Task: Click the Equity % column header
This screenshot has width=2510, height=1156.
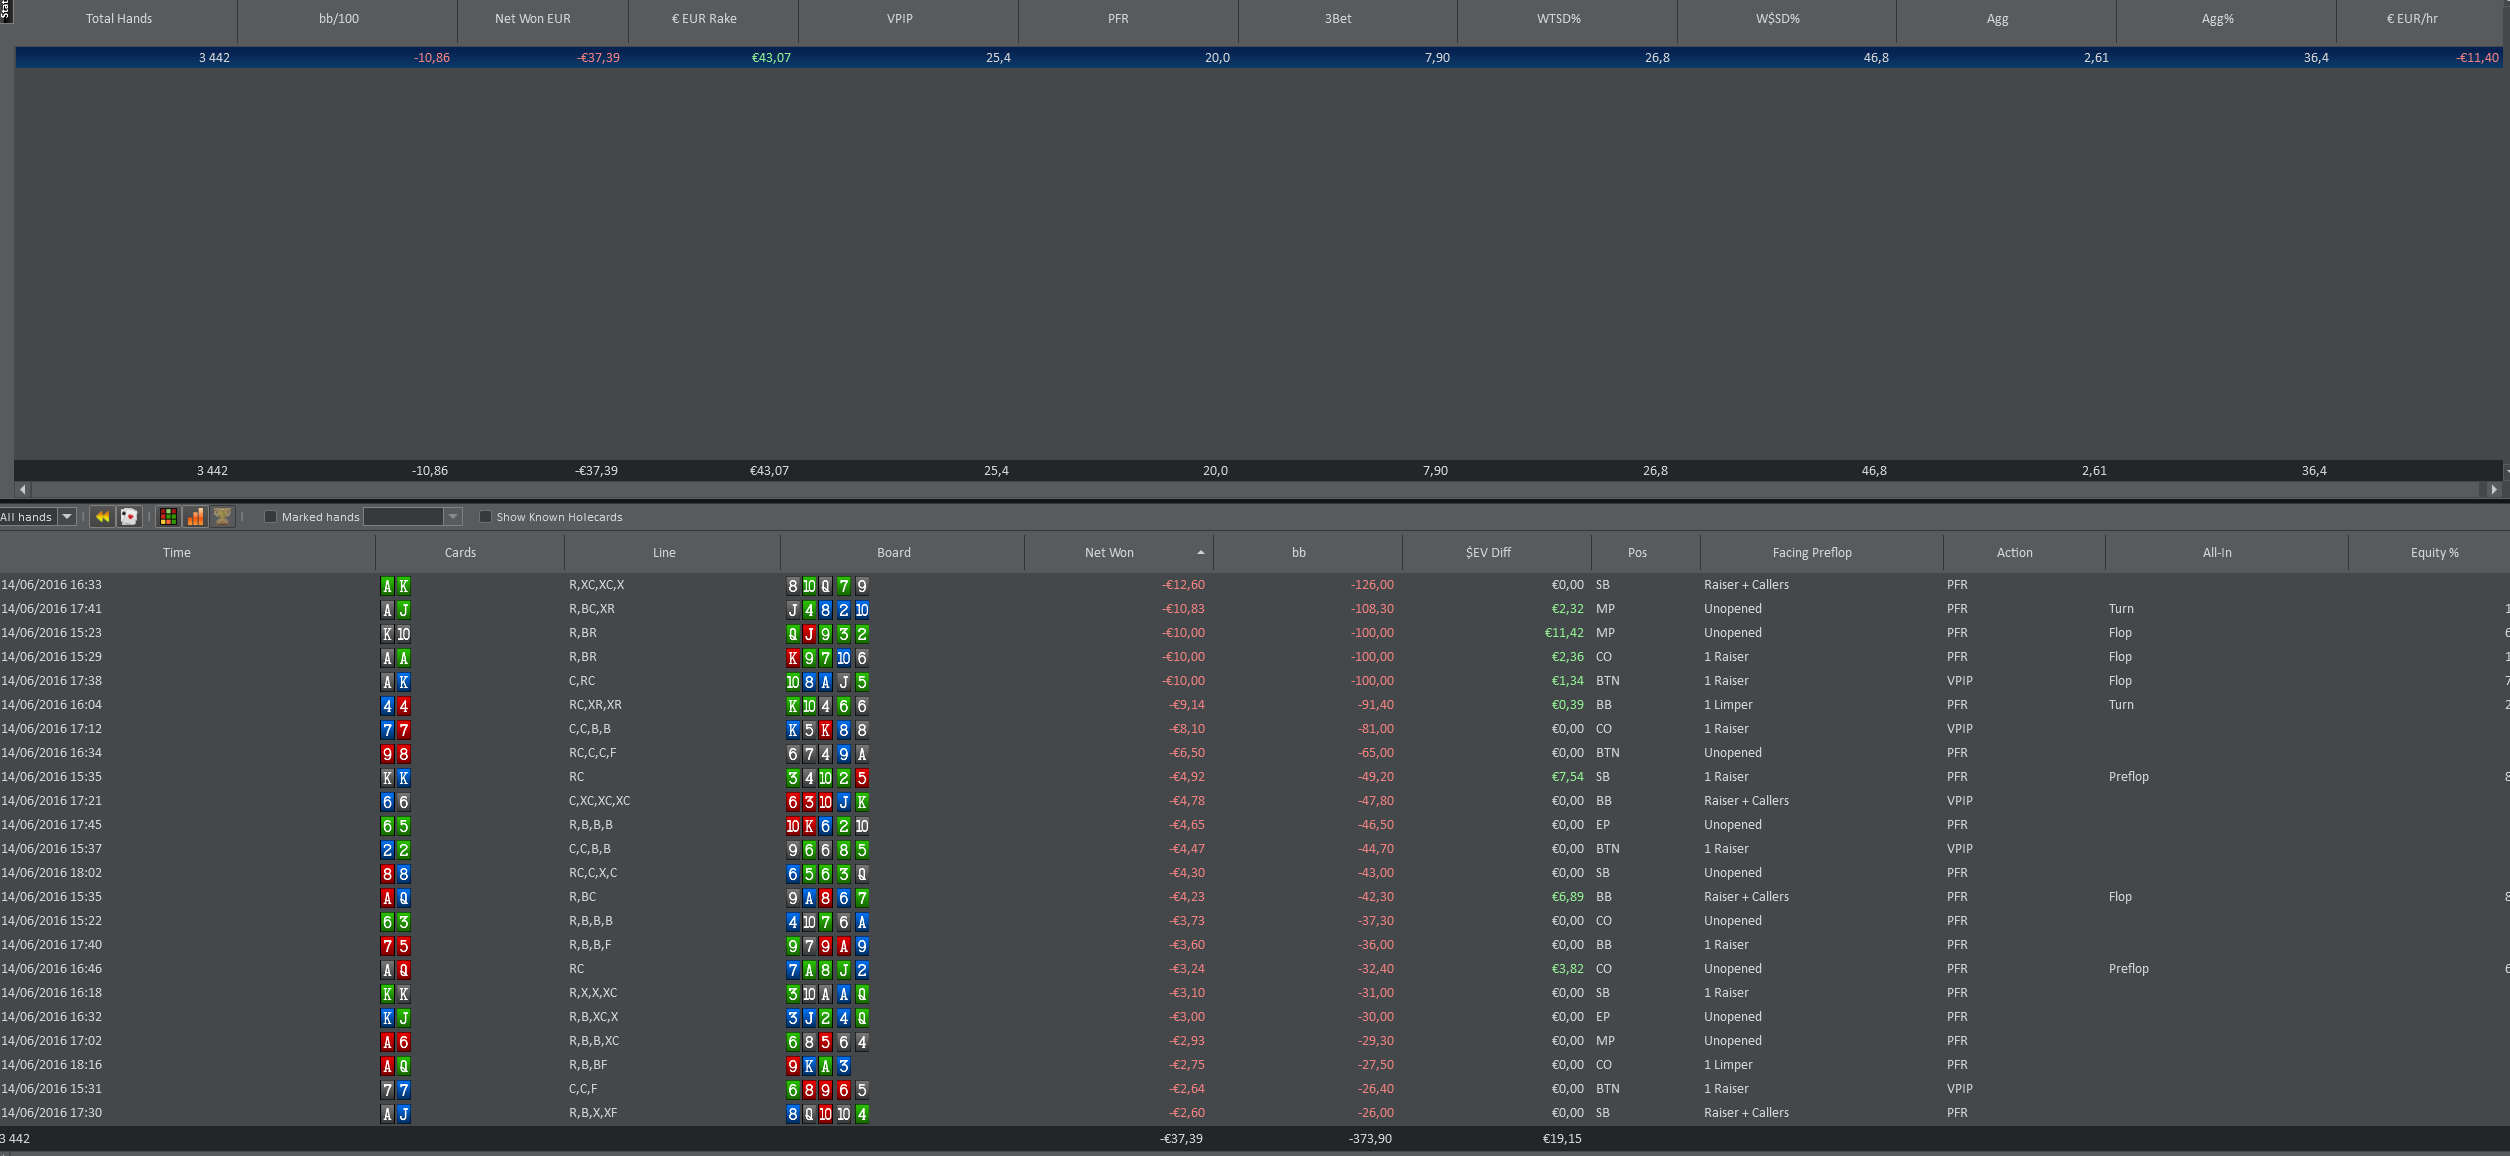Action: pos(2433,553)
